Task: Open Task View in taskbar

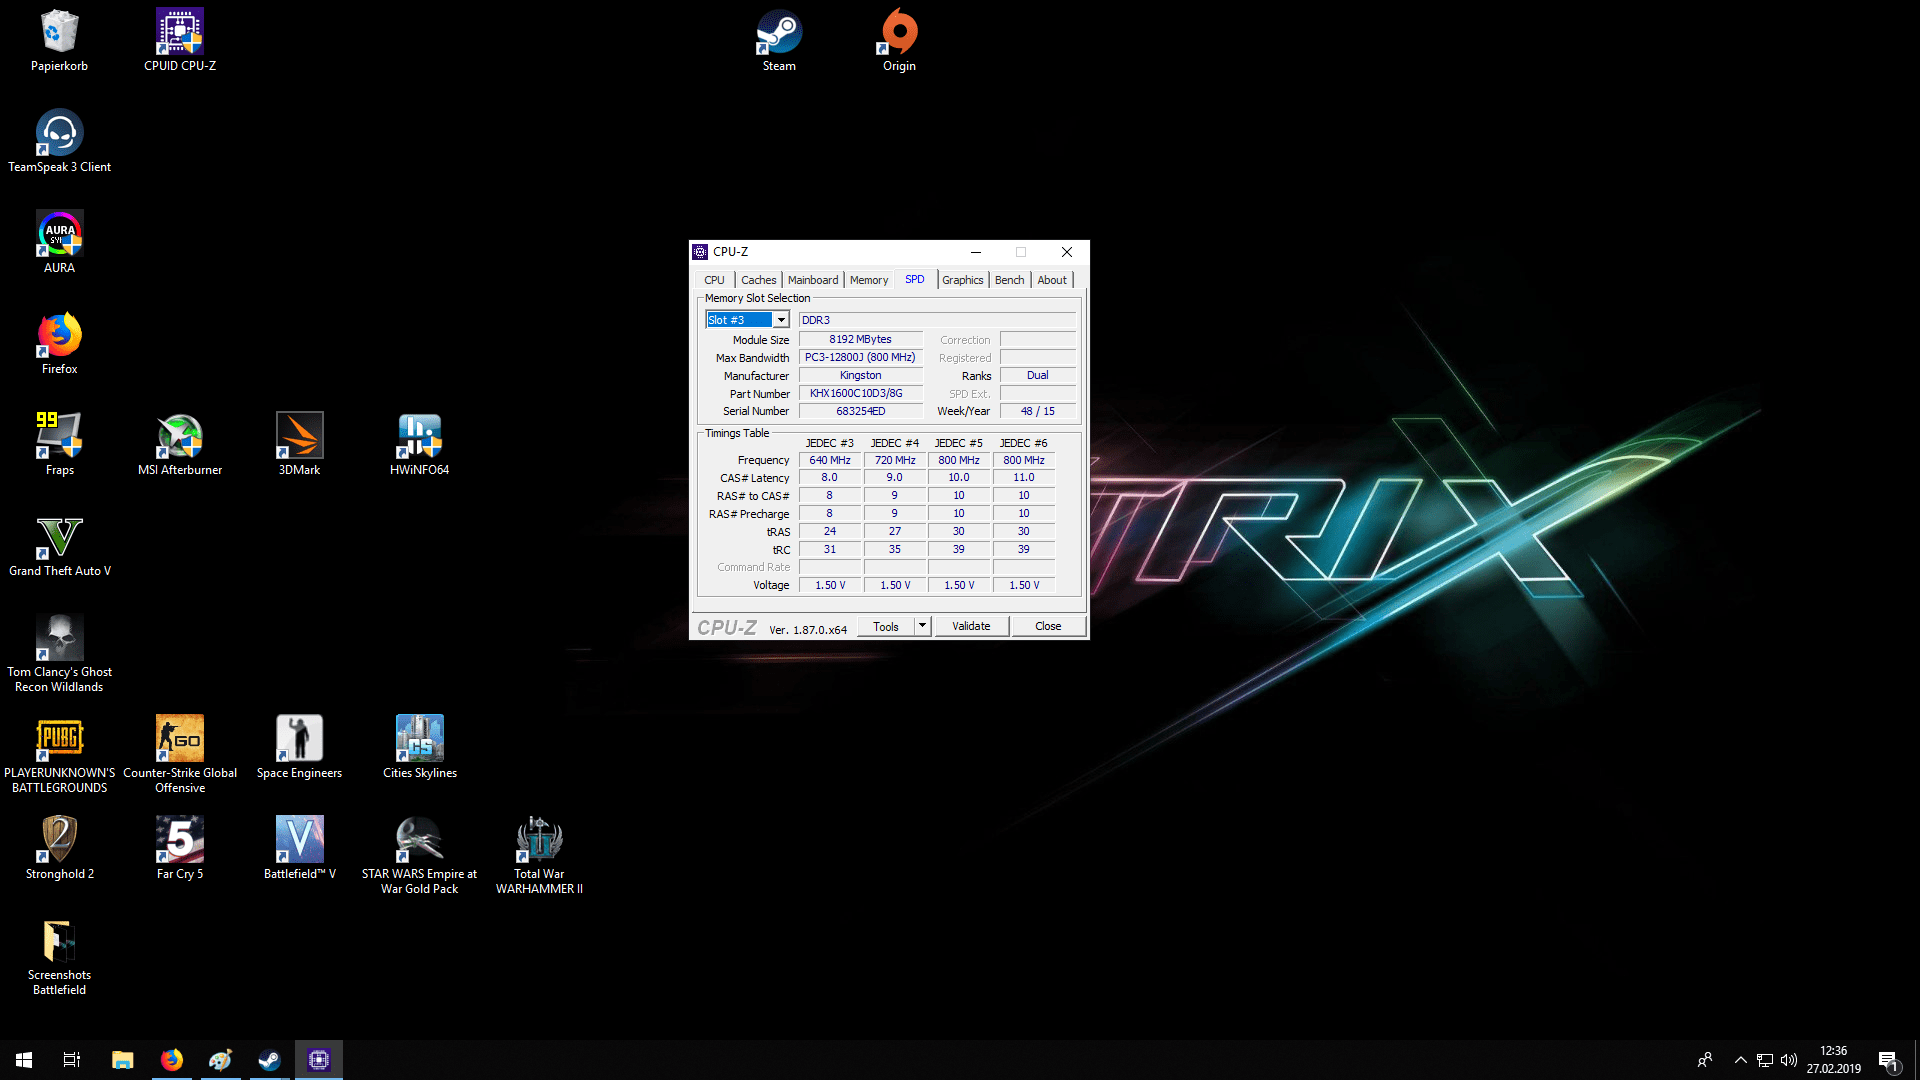Action: [72, 1060]
